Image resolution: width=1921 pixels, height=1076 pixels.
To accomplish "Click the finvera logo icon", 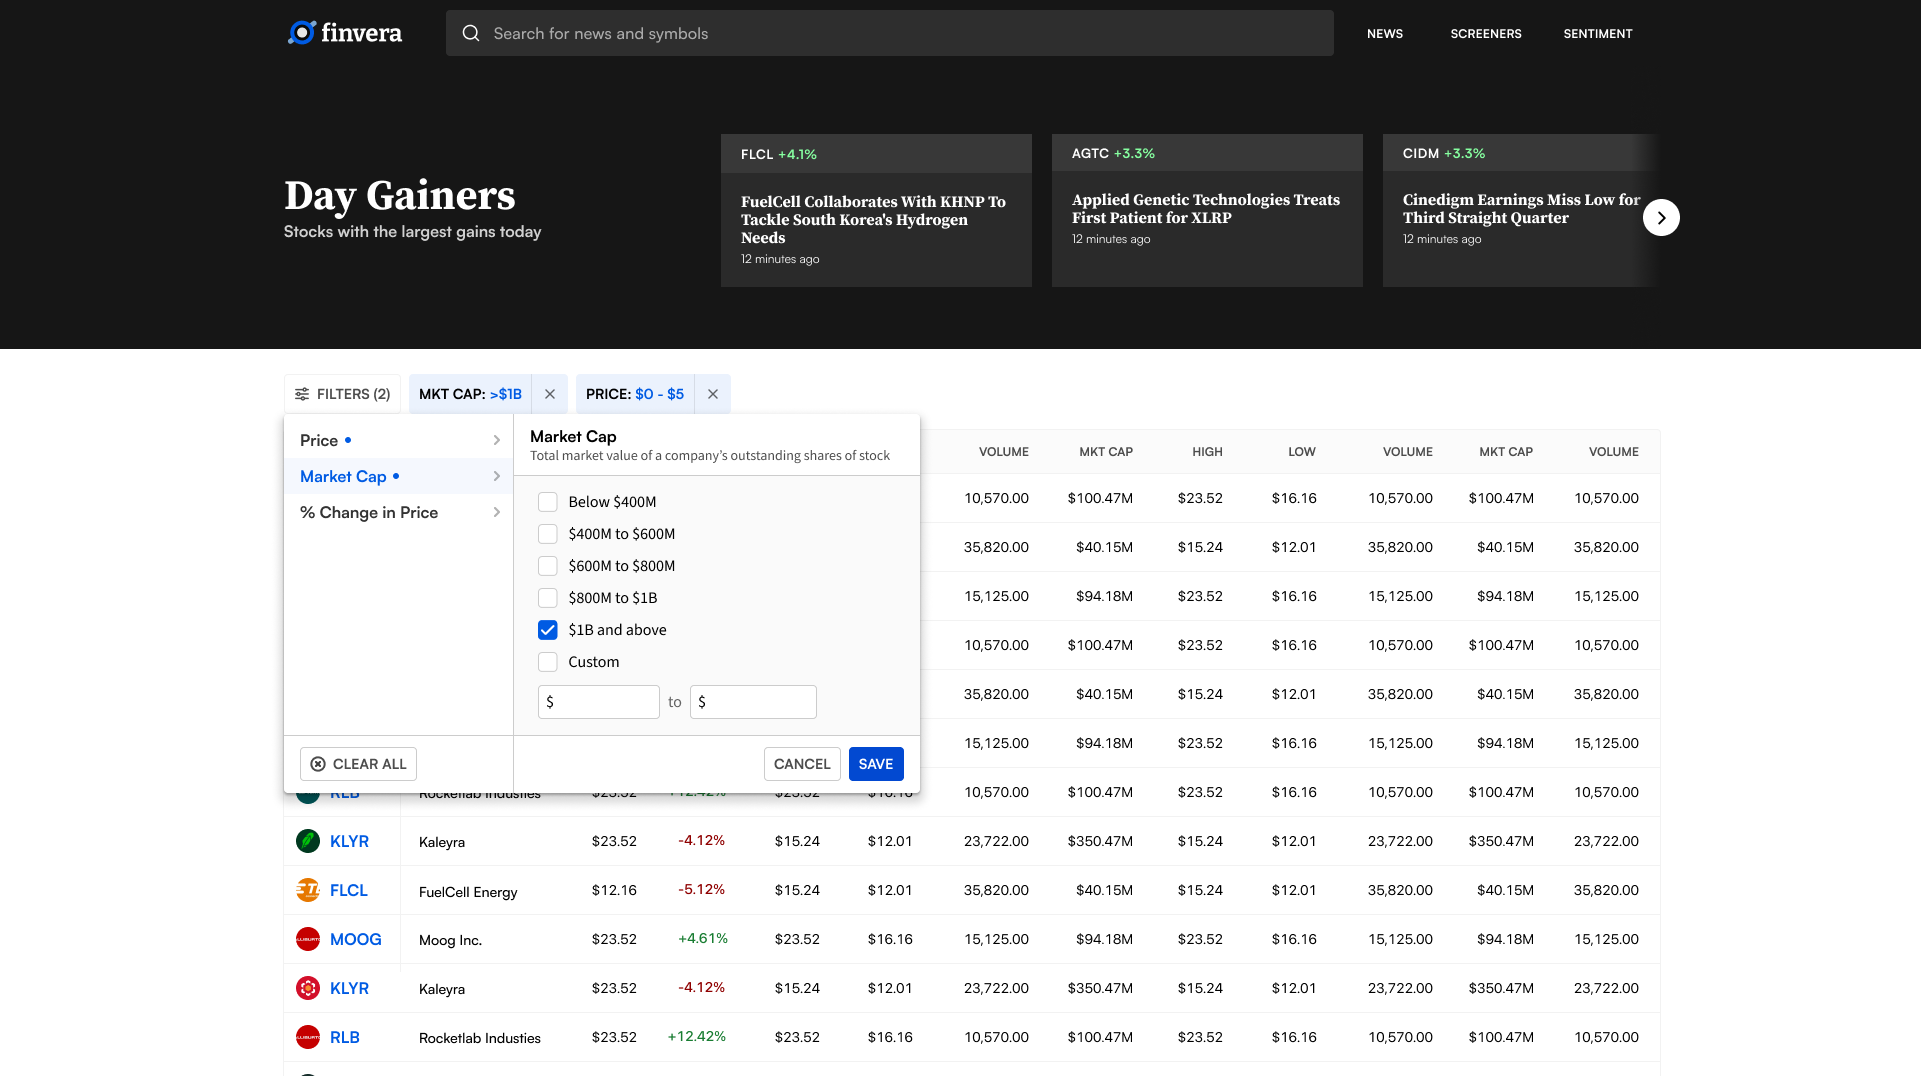I will pyautogui.click(x=301, y=33).
